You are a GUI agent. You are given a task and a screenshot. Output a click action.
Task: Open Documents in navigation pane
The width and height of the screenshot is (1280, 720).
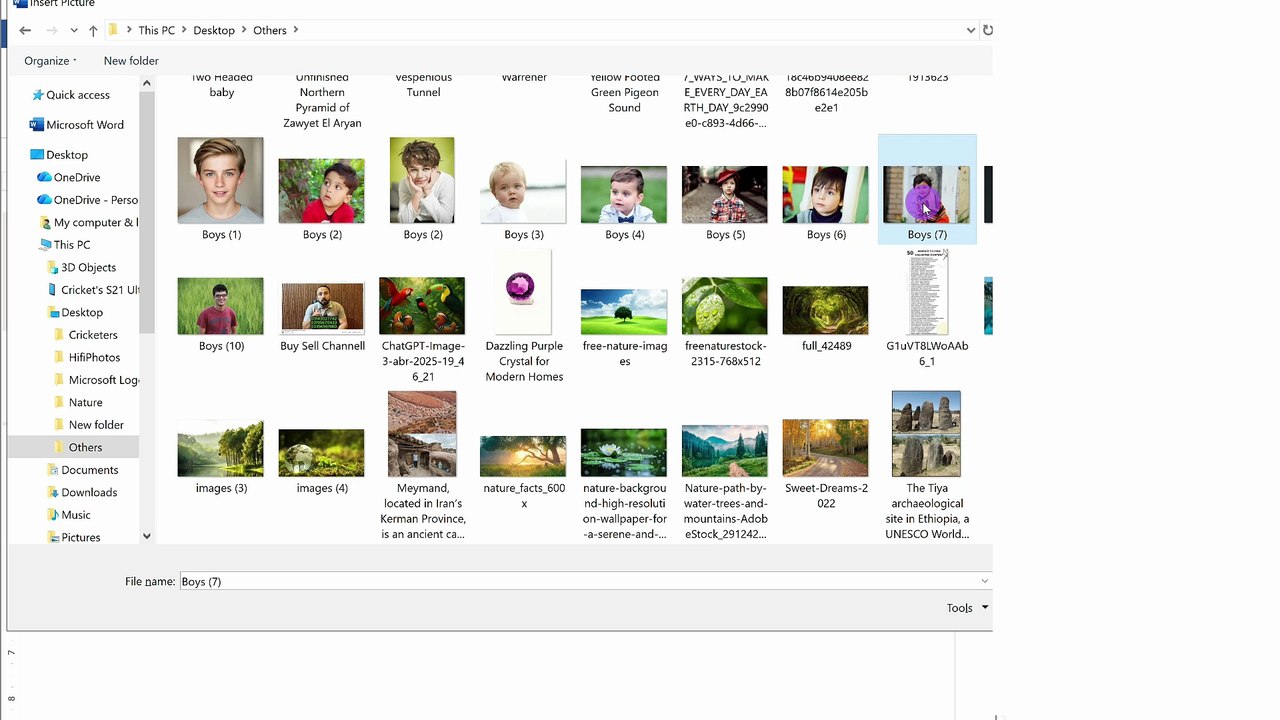82,470
